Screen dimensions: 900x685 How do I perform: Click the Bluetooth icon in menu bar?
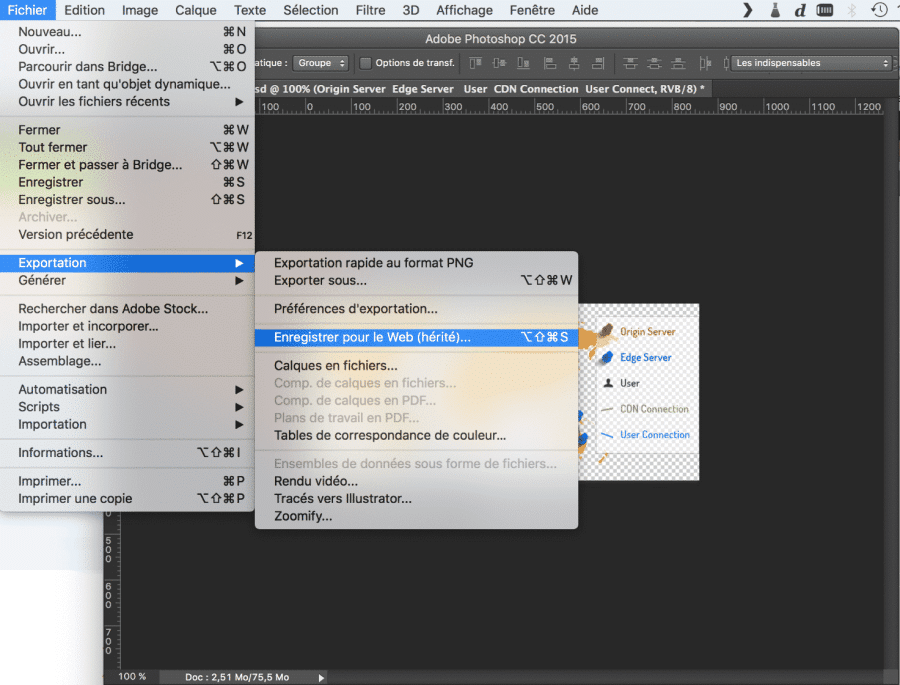853,10
